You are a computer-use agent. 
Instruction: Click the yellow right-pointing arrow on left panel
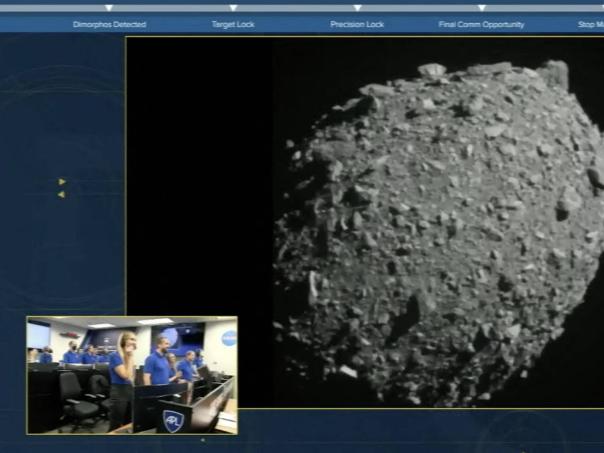click(x=62, y=182)
